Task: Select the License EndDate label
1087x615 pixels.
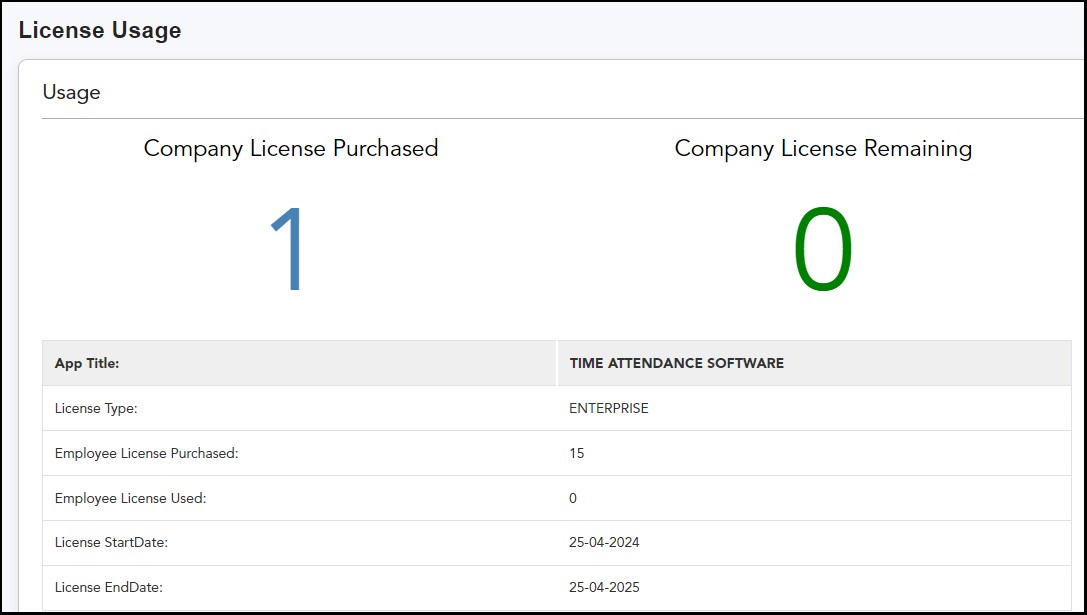Action: click(x=108, y=587)
